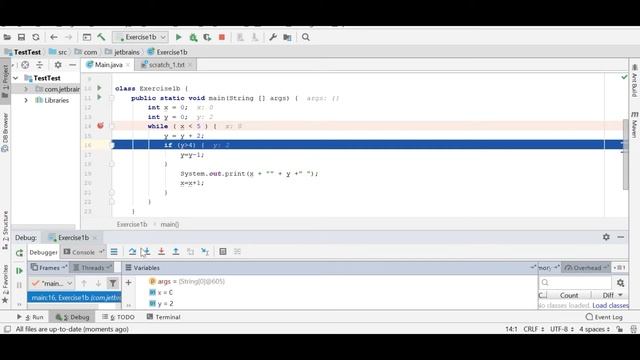Toggle the frames filter funnel icon
This screenshot has height=360, width=640.
tap(113, 283)
